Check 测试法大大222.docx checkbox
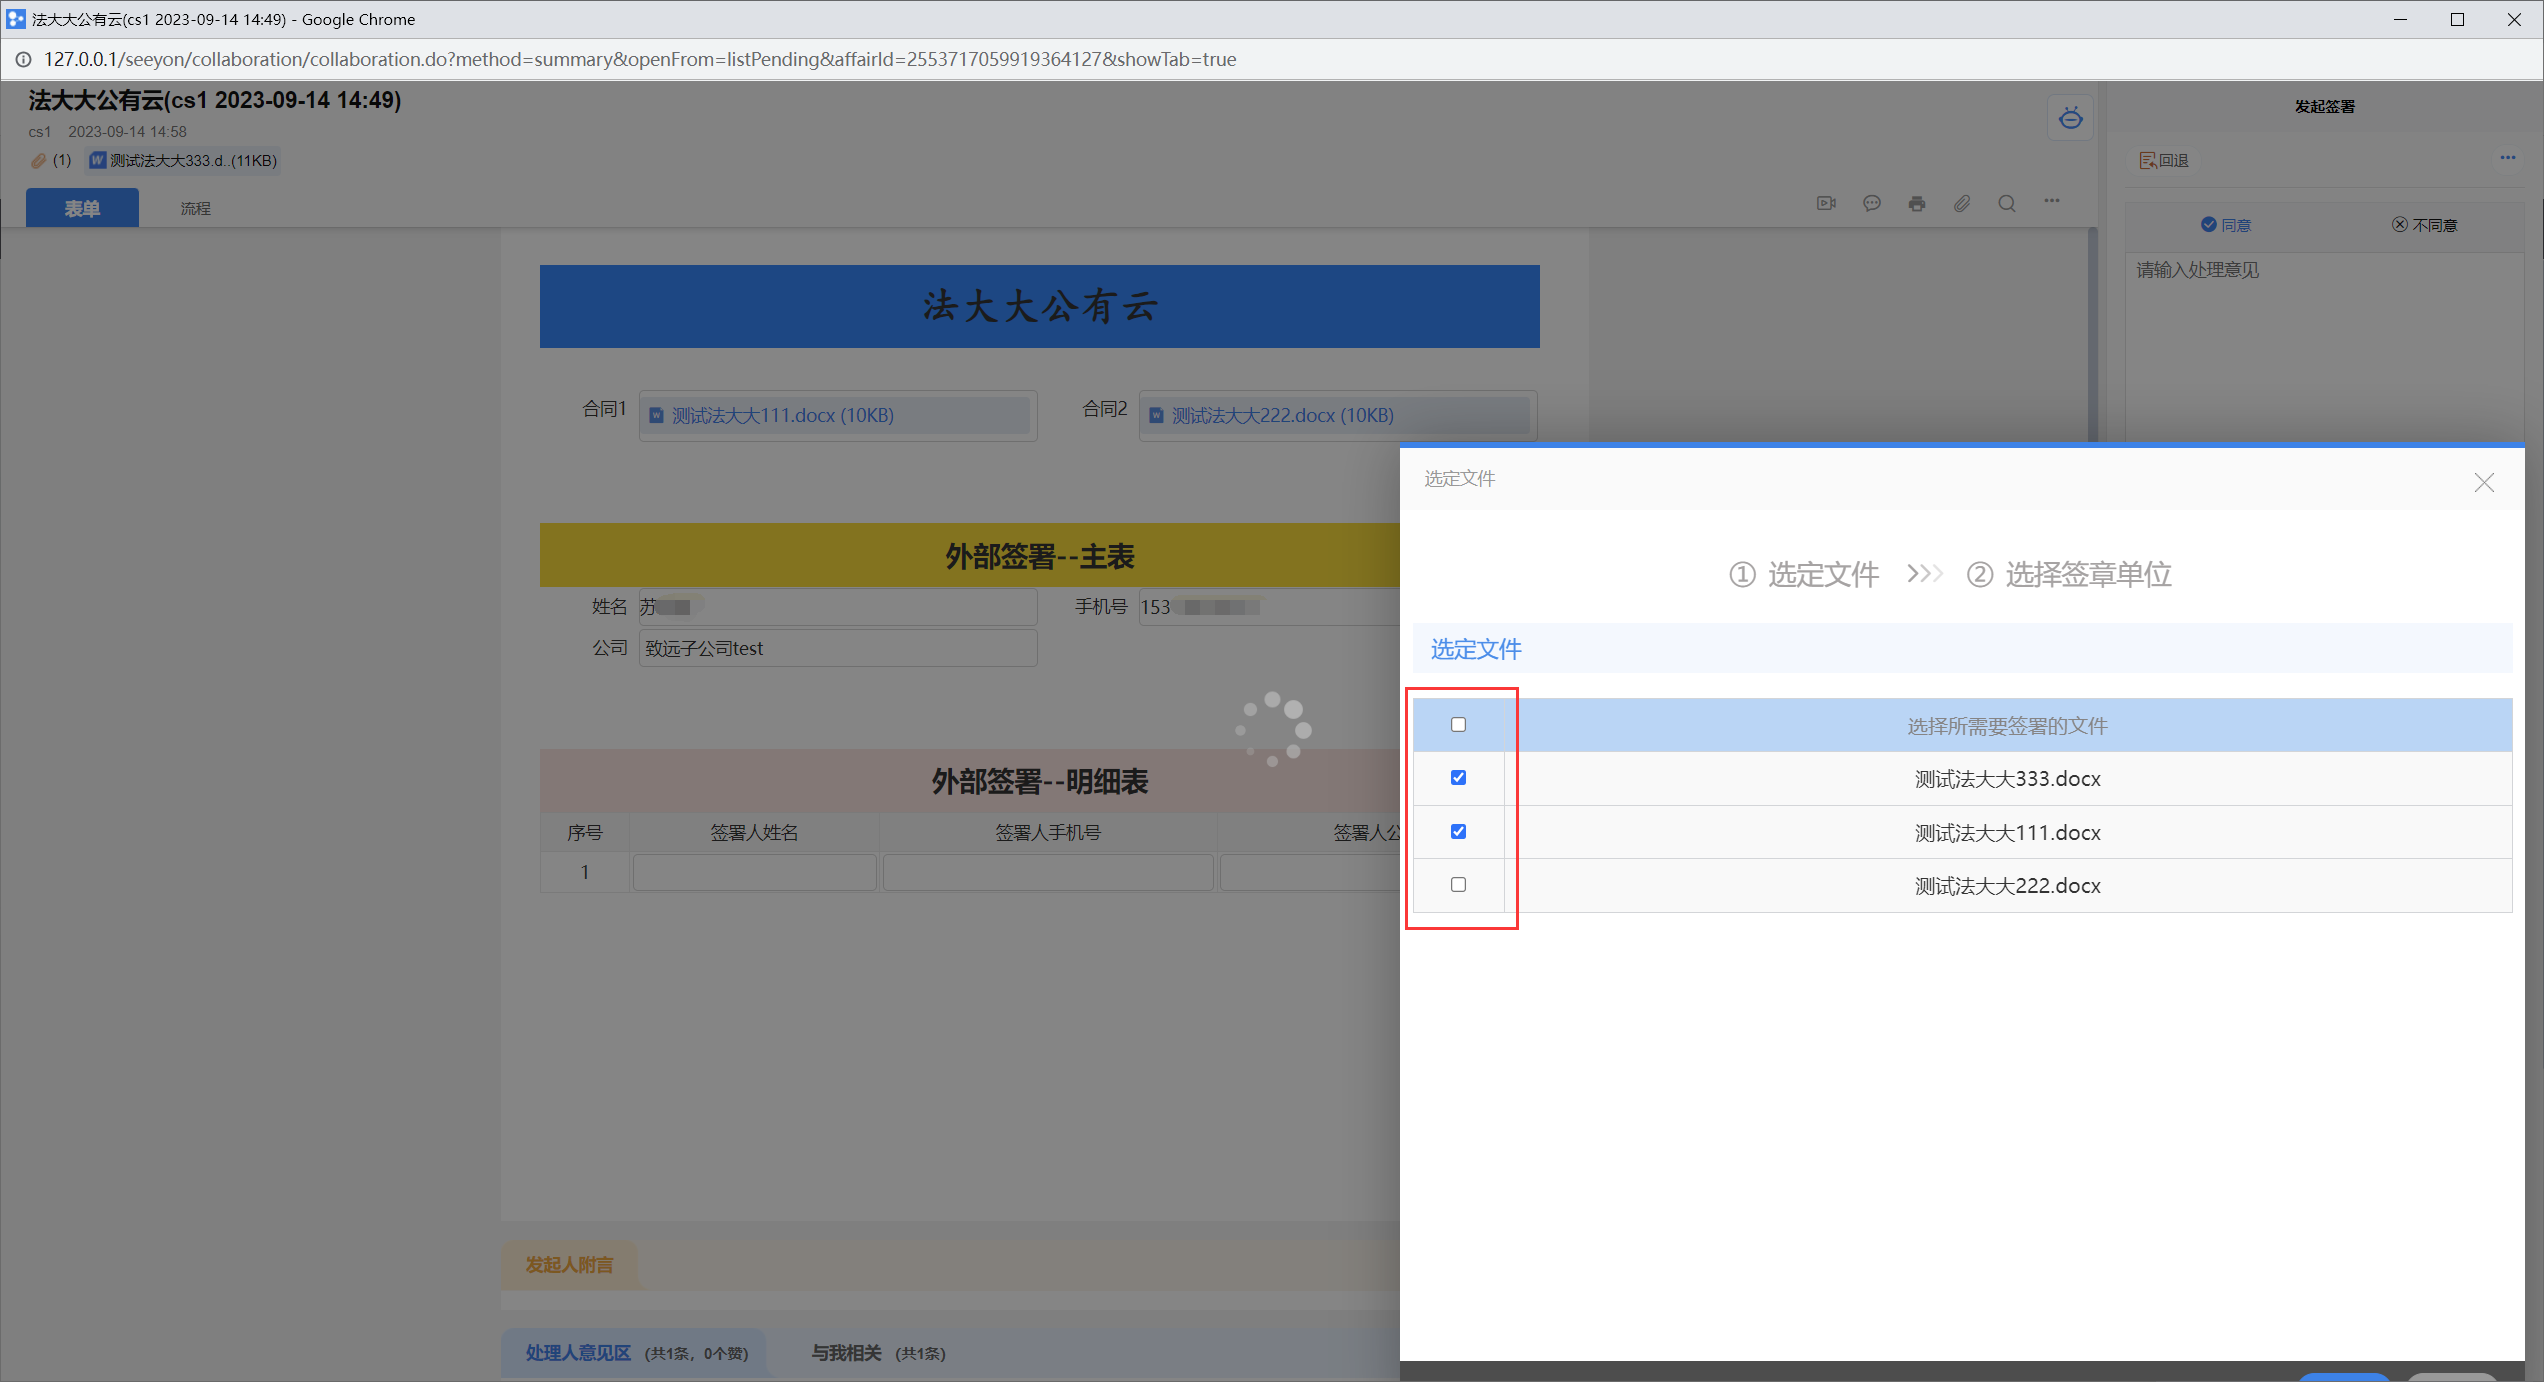The image size is (2544, 1382). 1458,885
